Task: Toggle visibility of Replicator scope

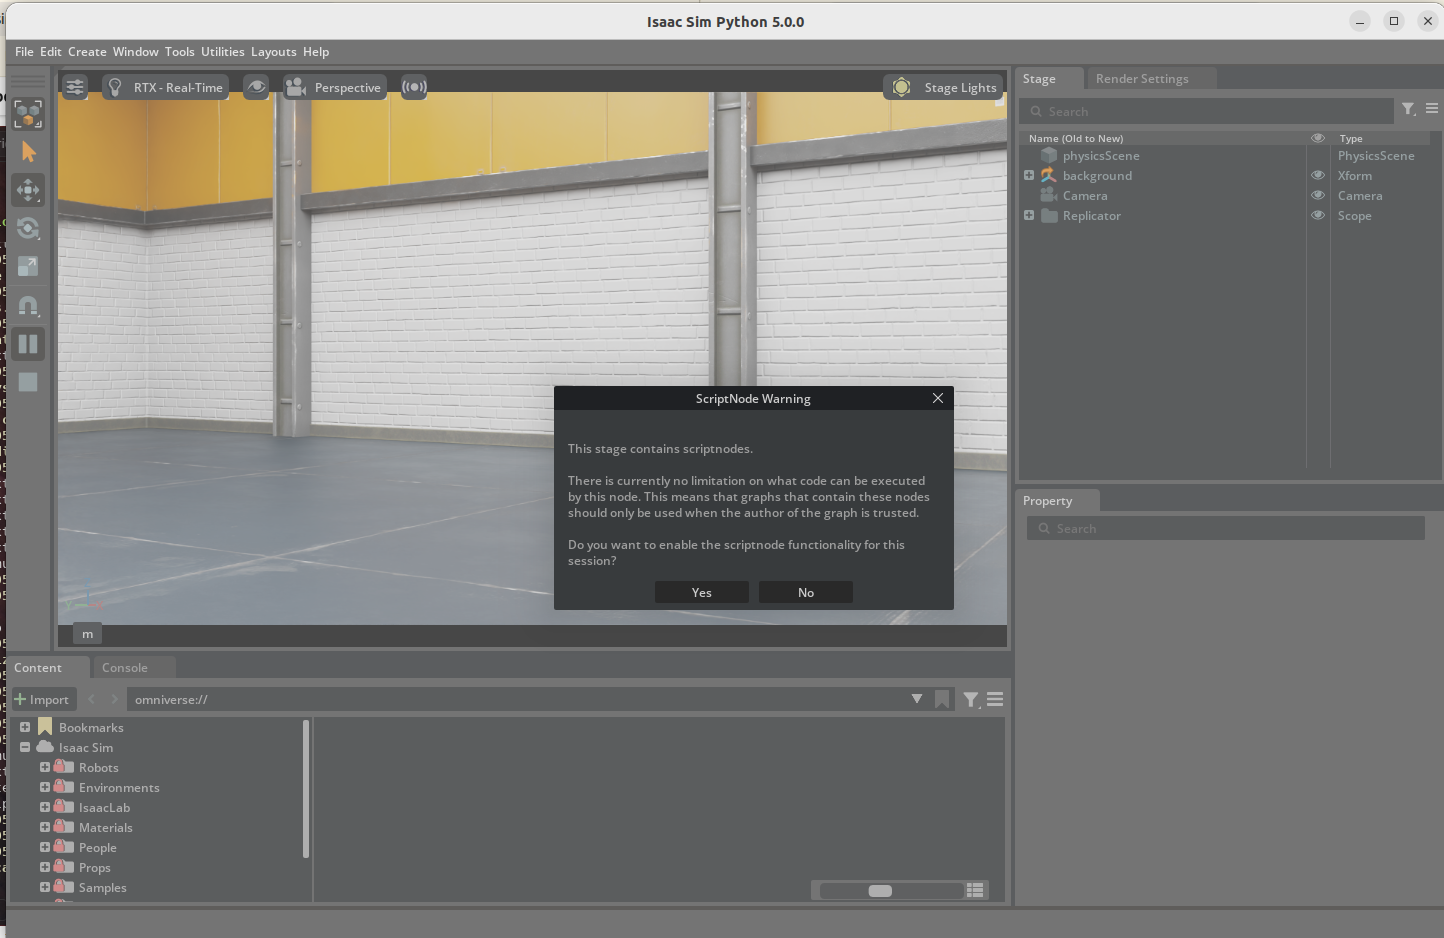Action: point(1318,215)
